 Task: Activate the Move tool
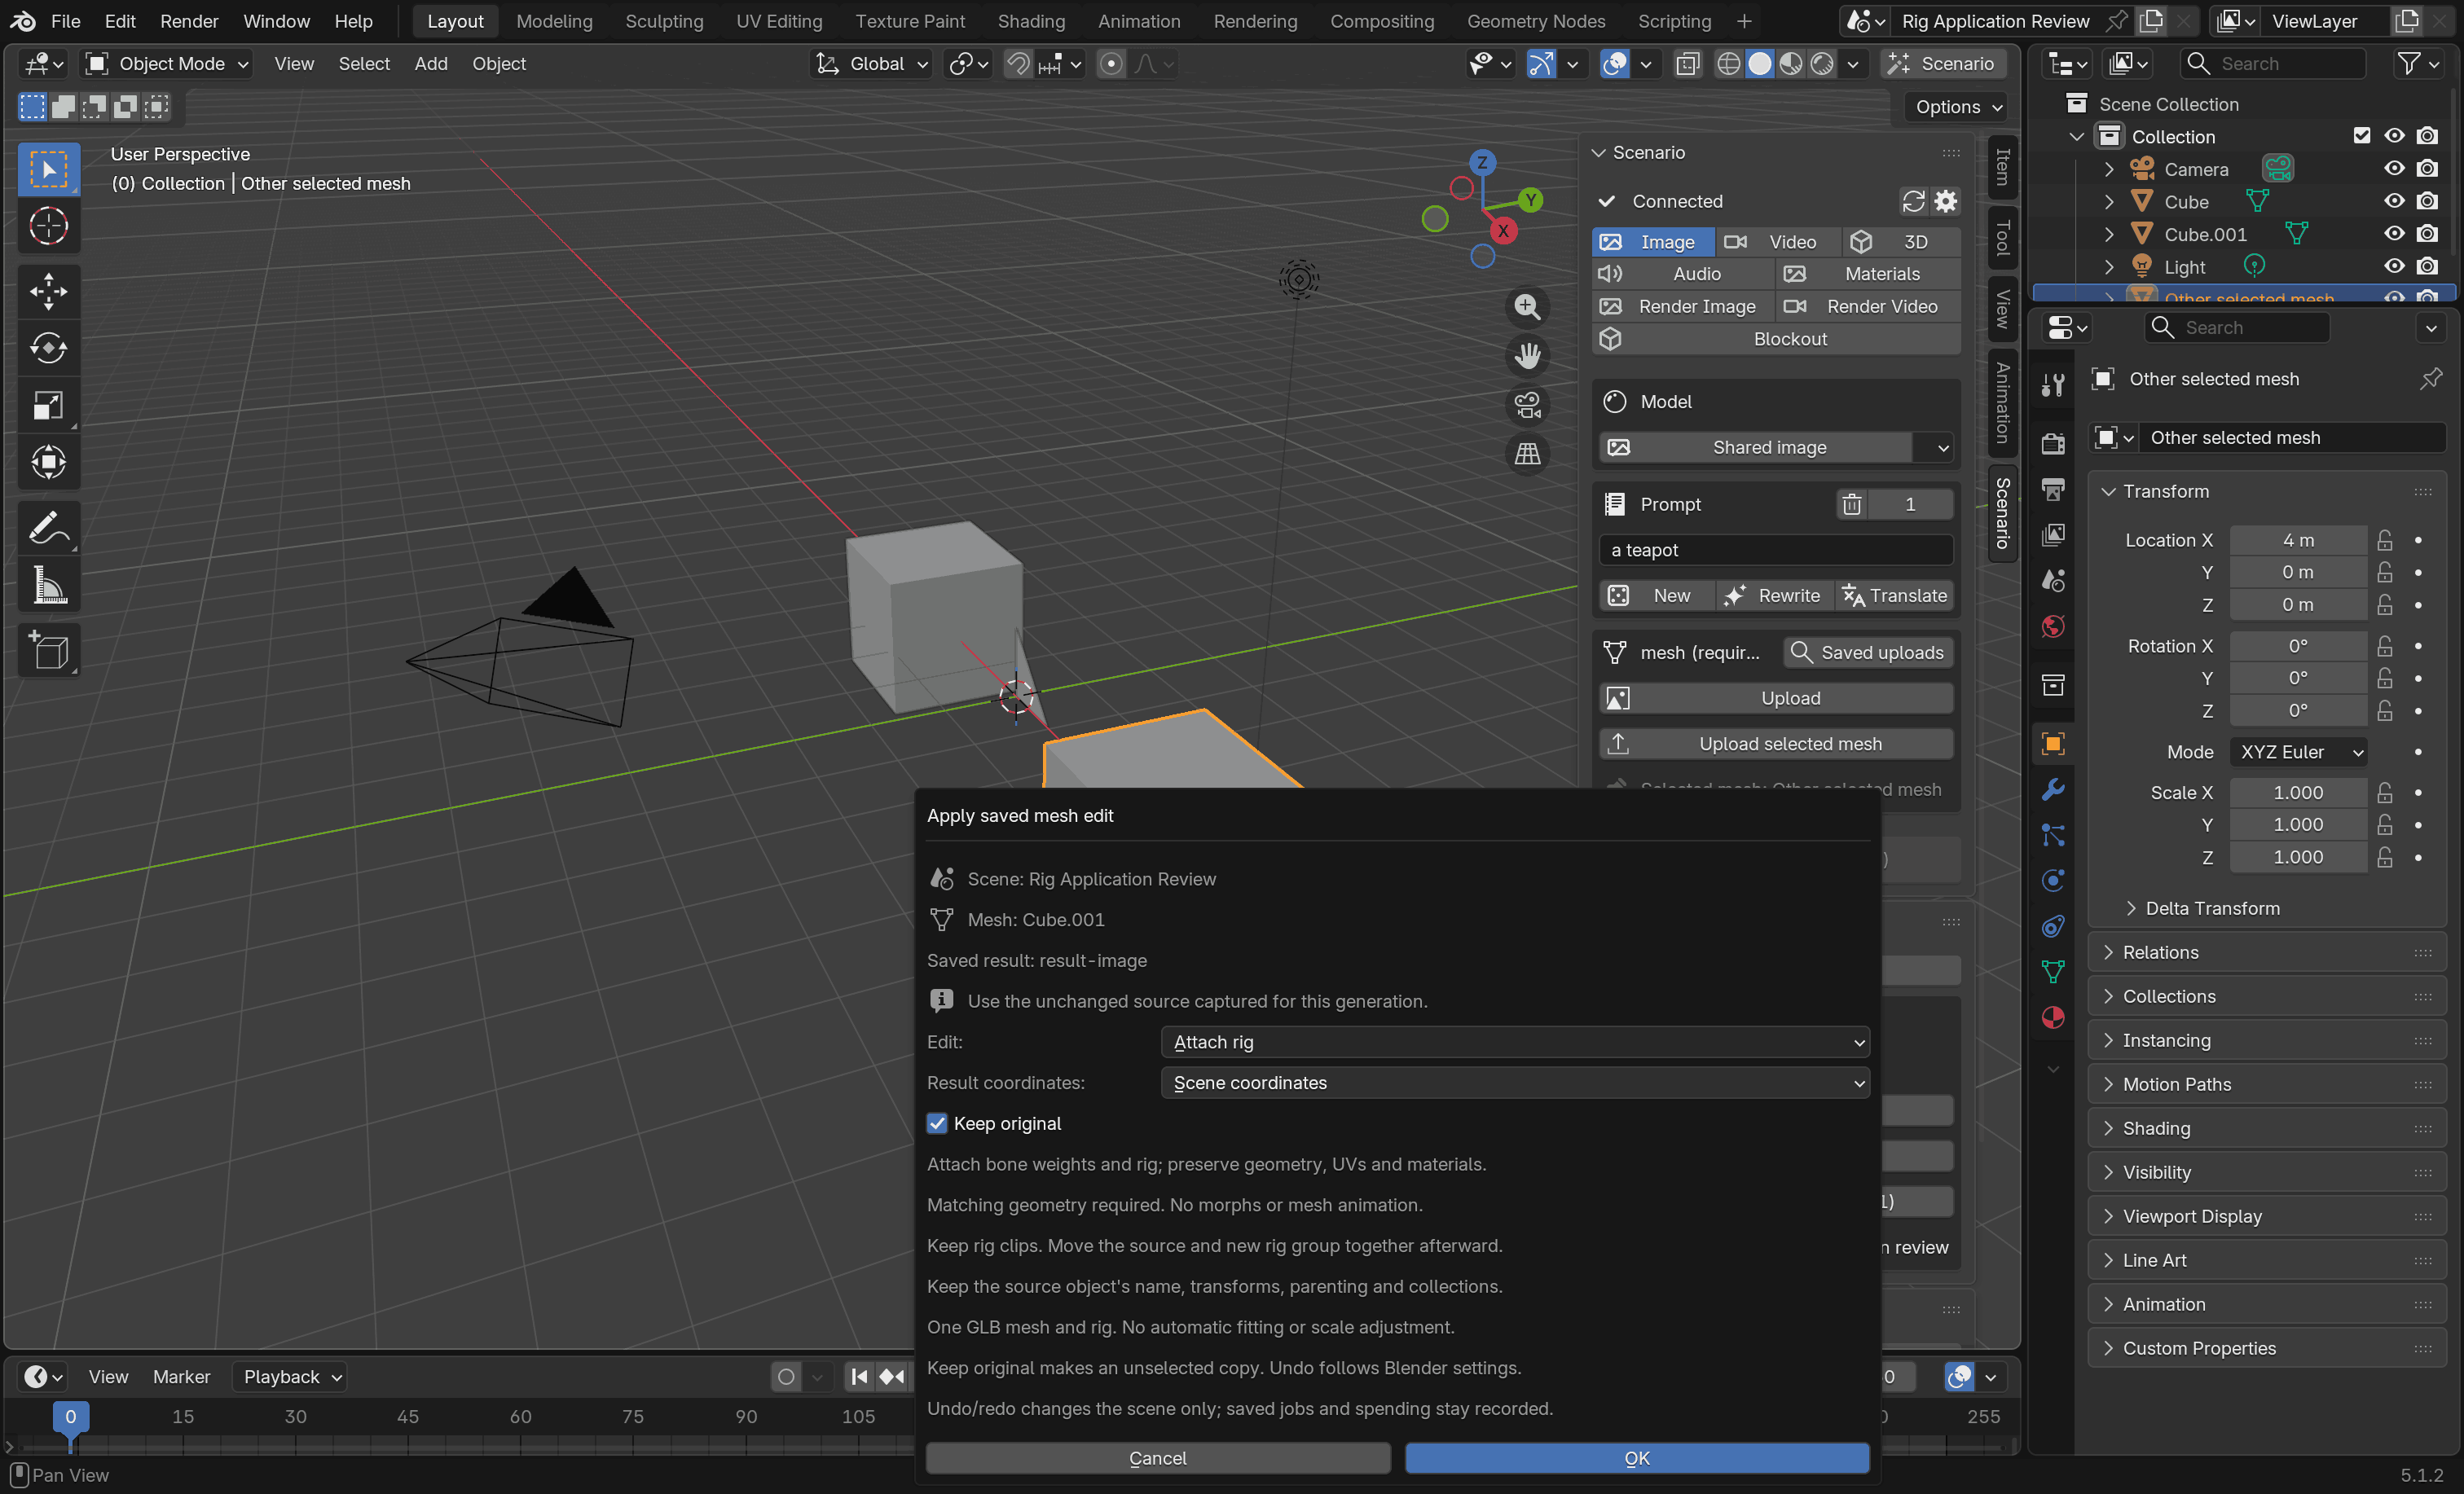(48, 291)
